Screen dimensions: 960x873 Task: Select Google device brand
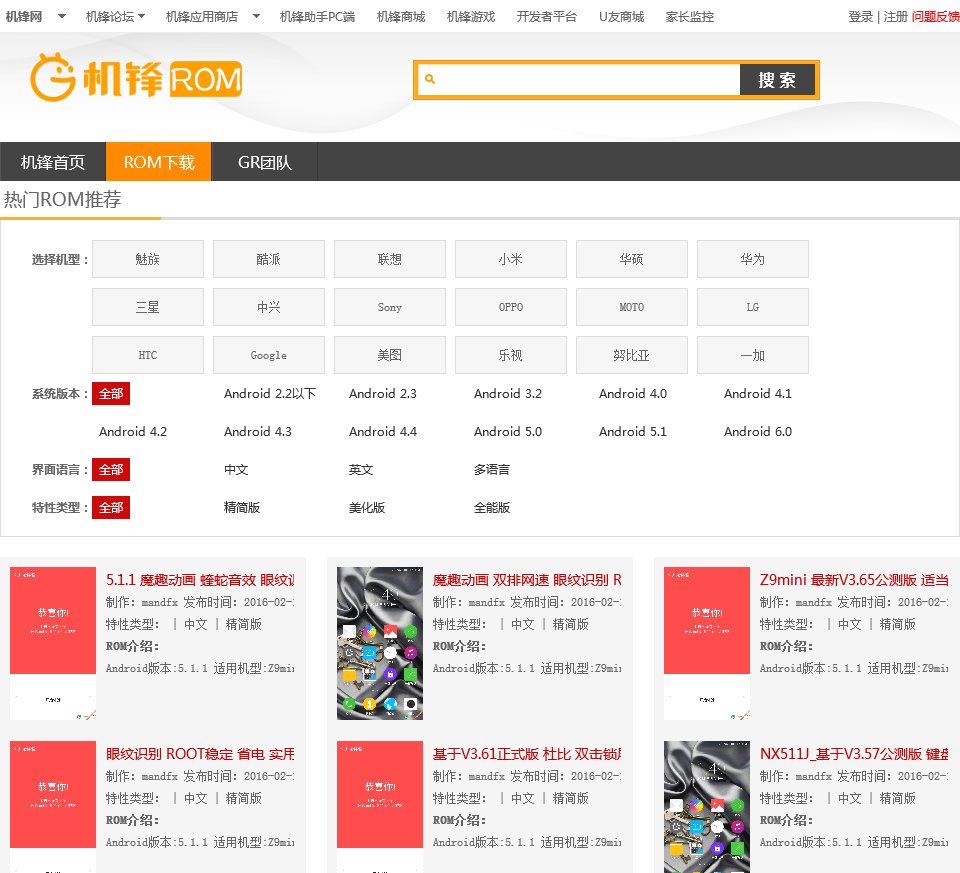[269, 355]
